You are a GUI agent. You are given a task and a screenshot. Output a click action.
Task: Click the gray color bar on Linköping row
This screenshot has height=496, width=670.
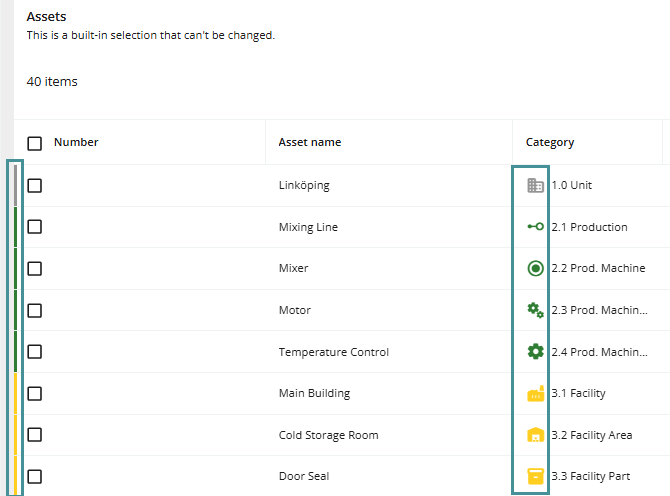(x=15, y=185)
